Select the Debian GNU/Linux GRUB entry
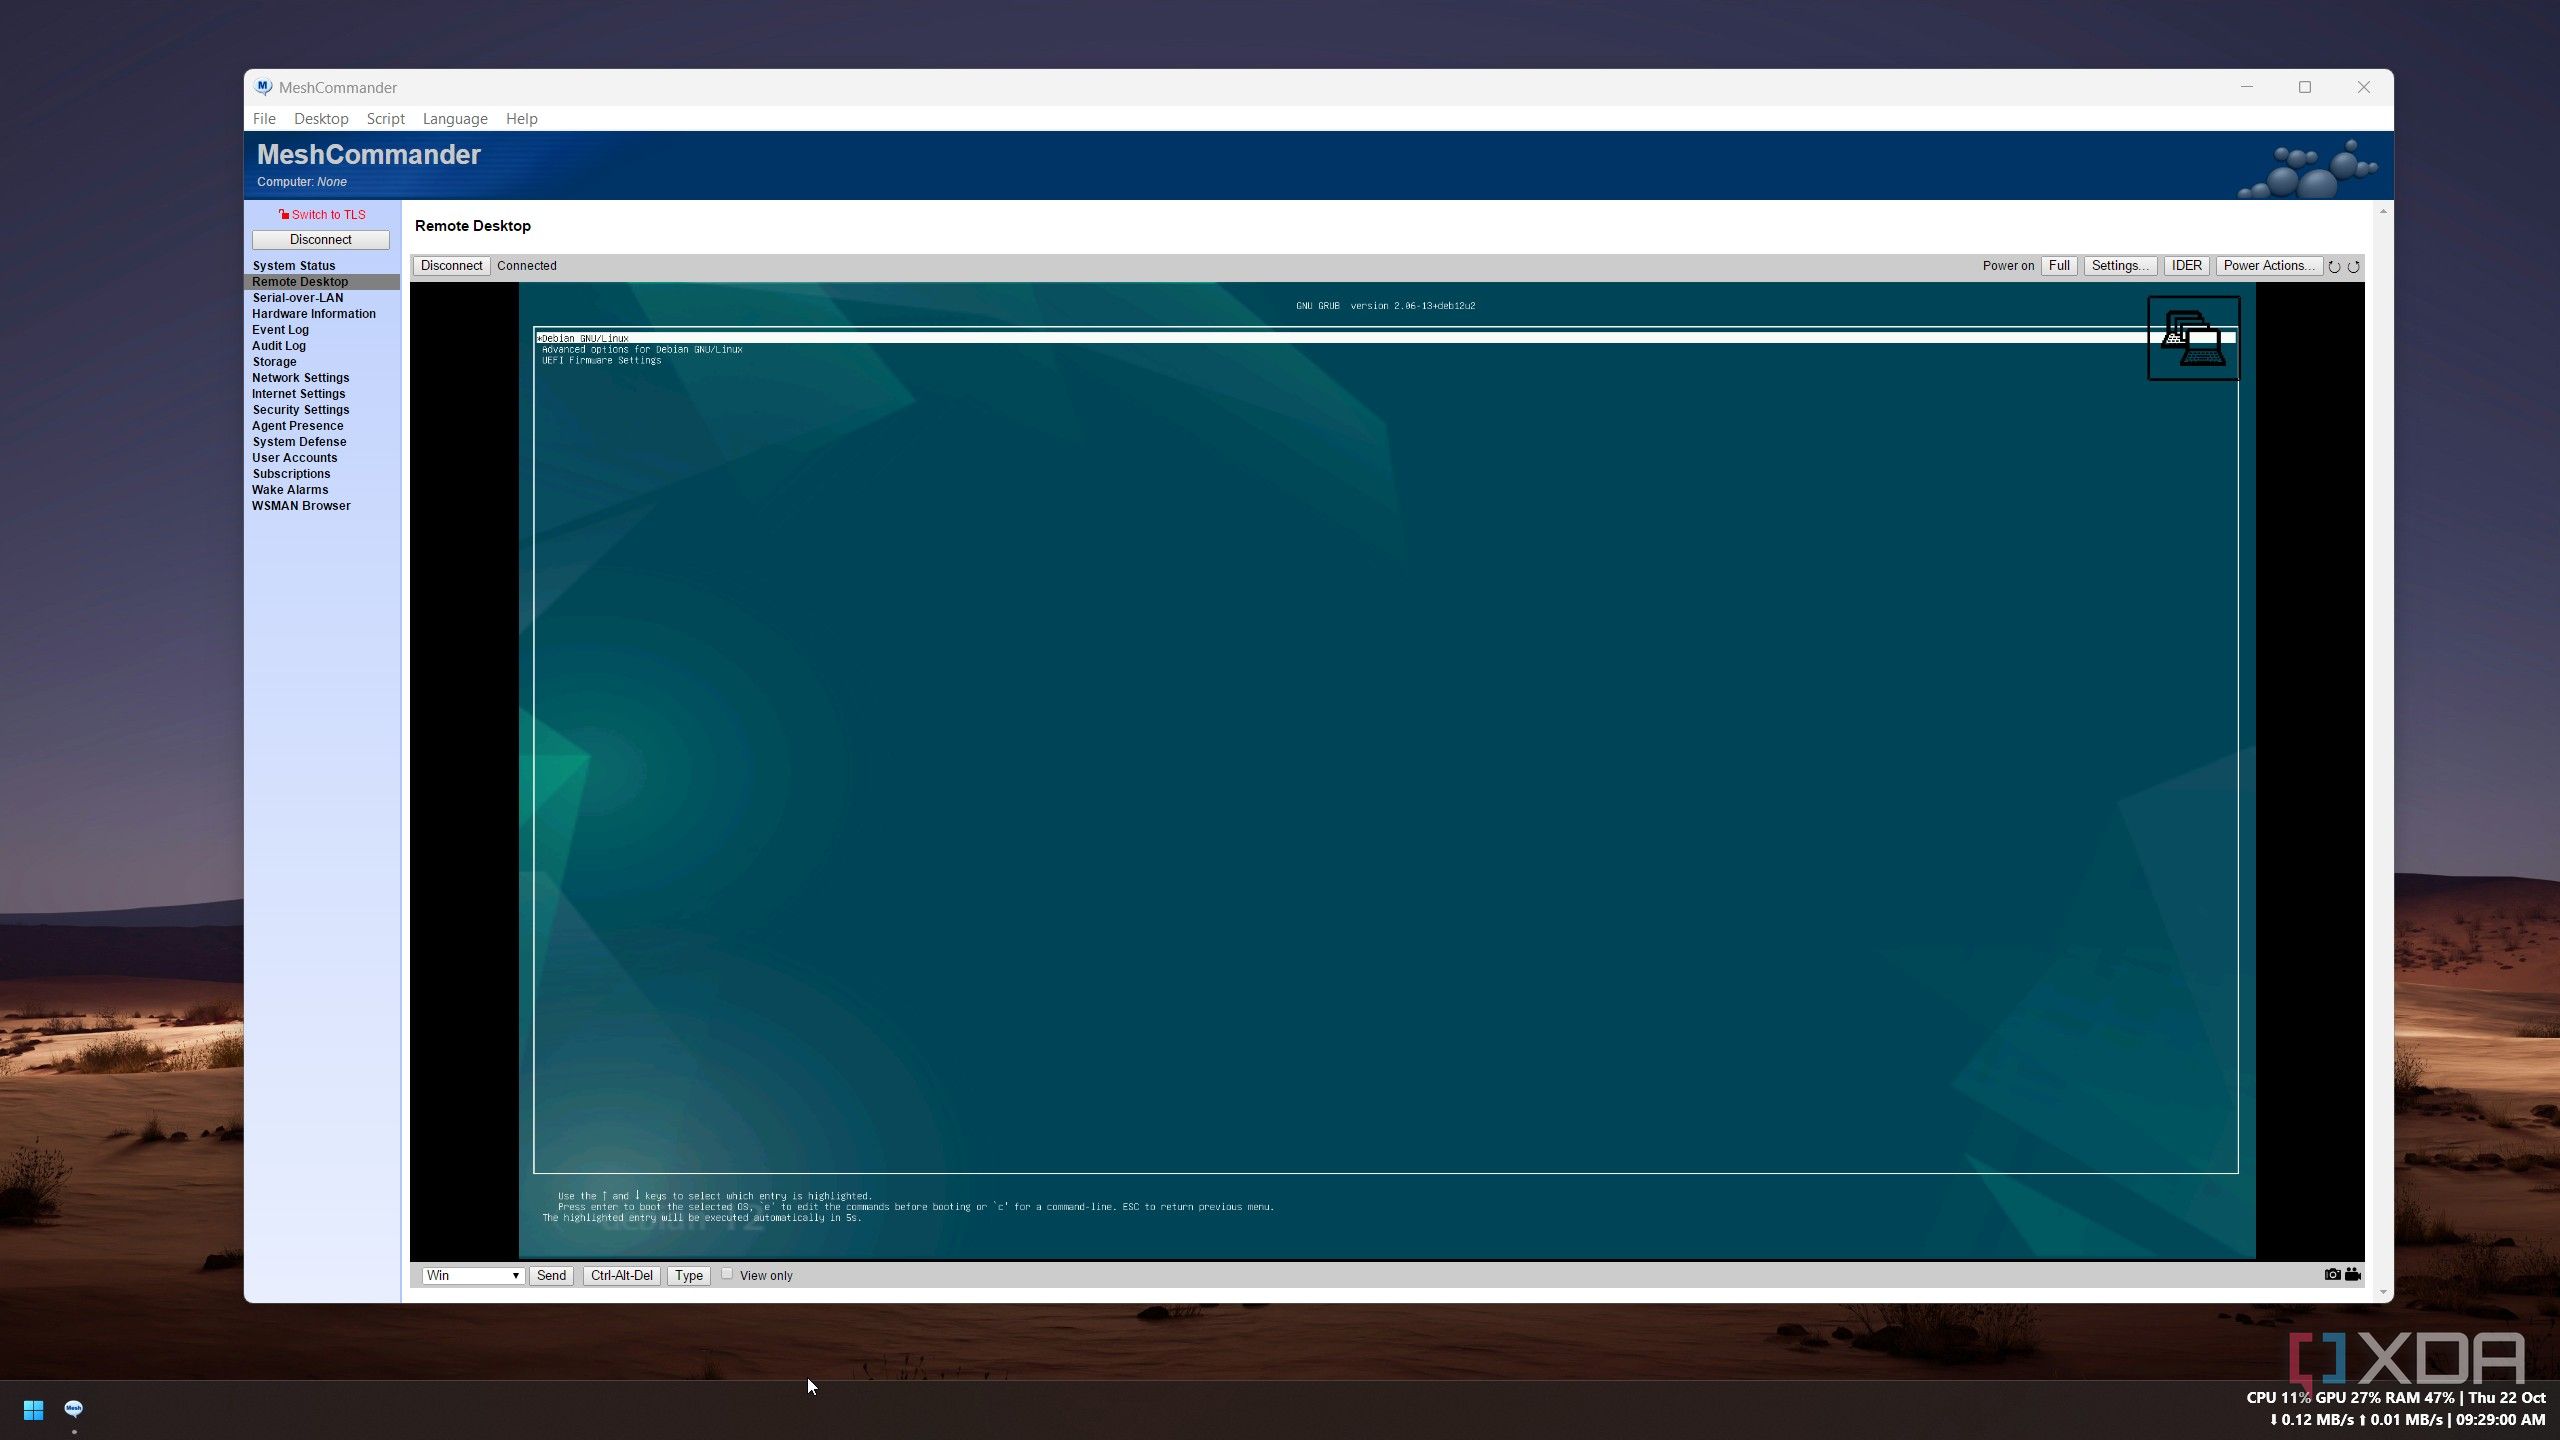 [1385, 338]
